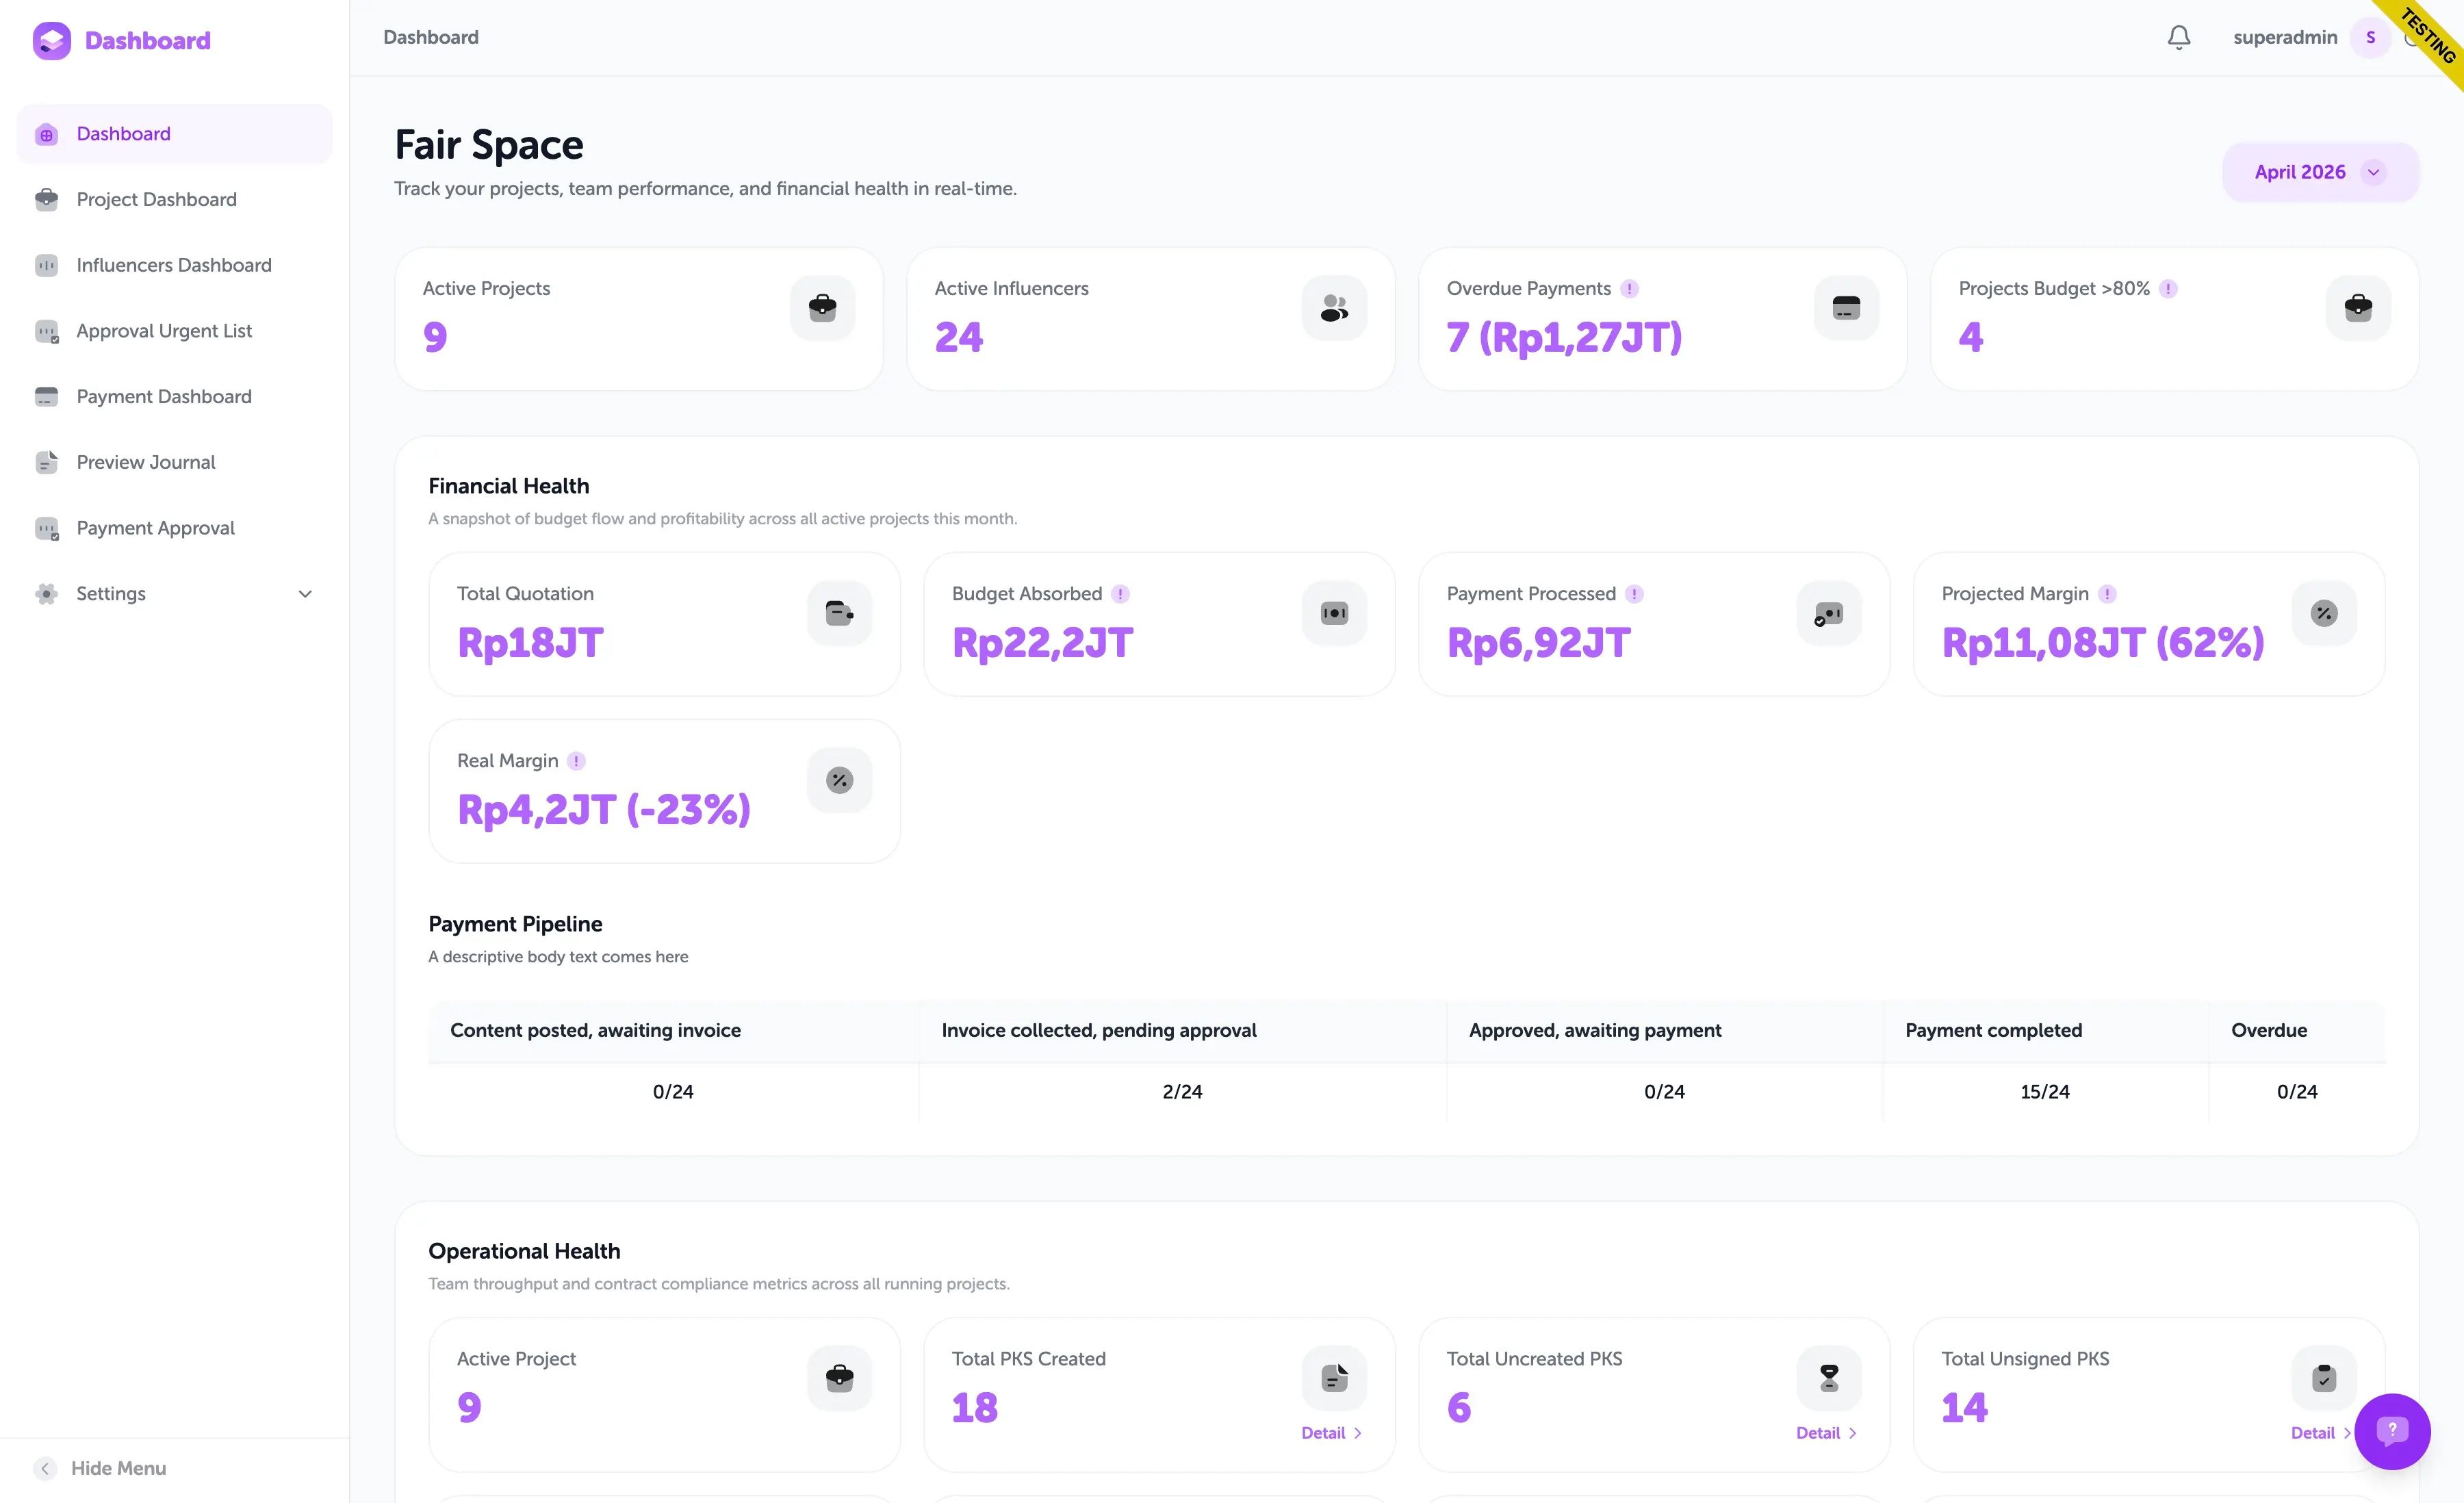The image size is (2464, 1503).
Task: Open the April 2026 month dropdown
Action: [x=2320, y=172]
